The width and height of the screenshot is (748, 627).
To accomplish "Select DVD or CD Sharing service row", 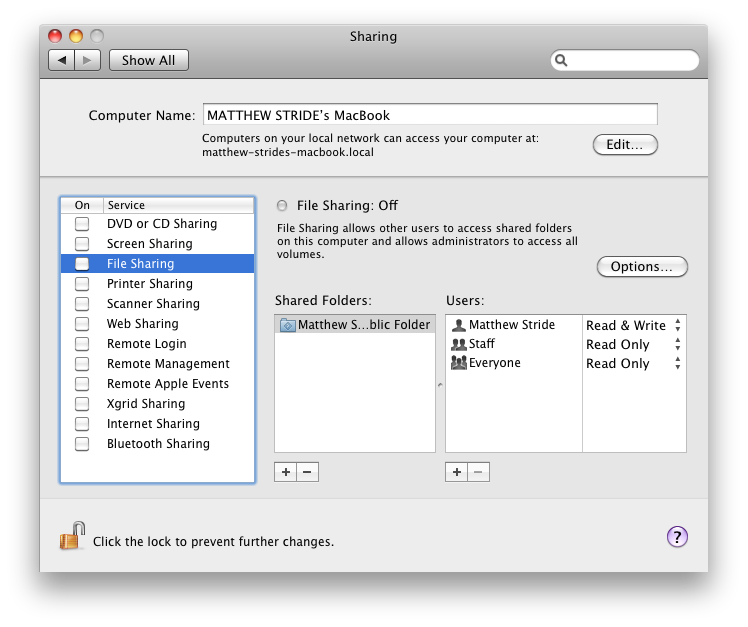I will coord(157,224).
